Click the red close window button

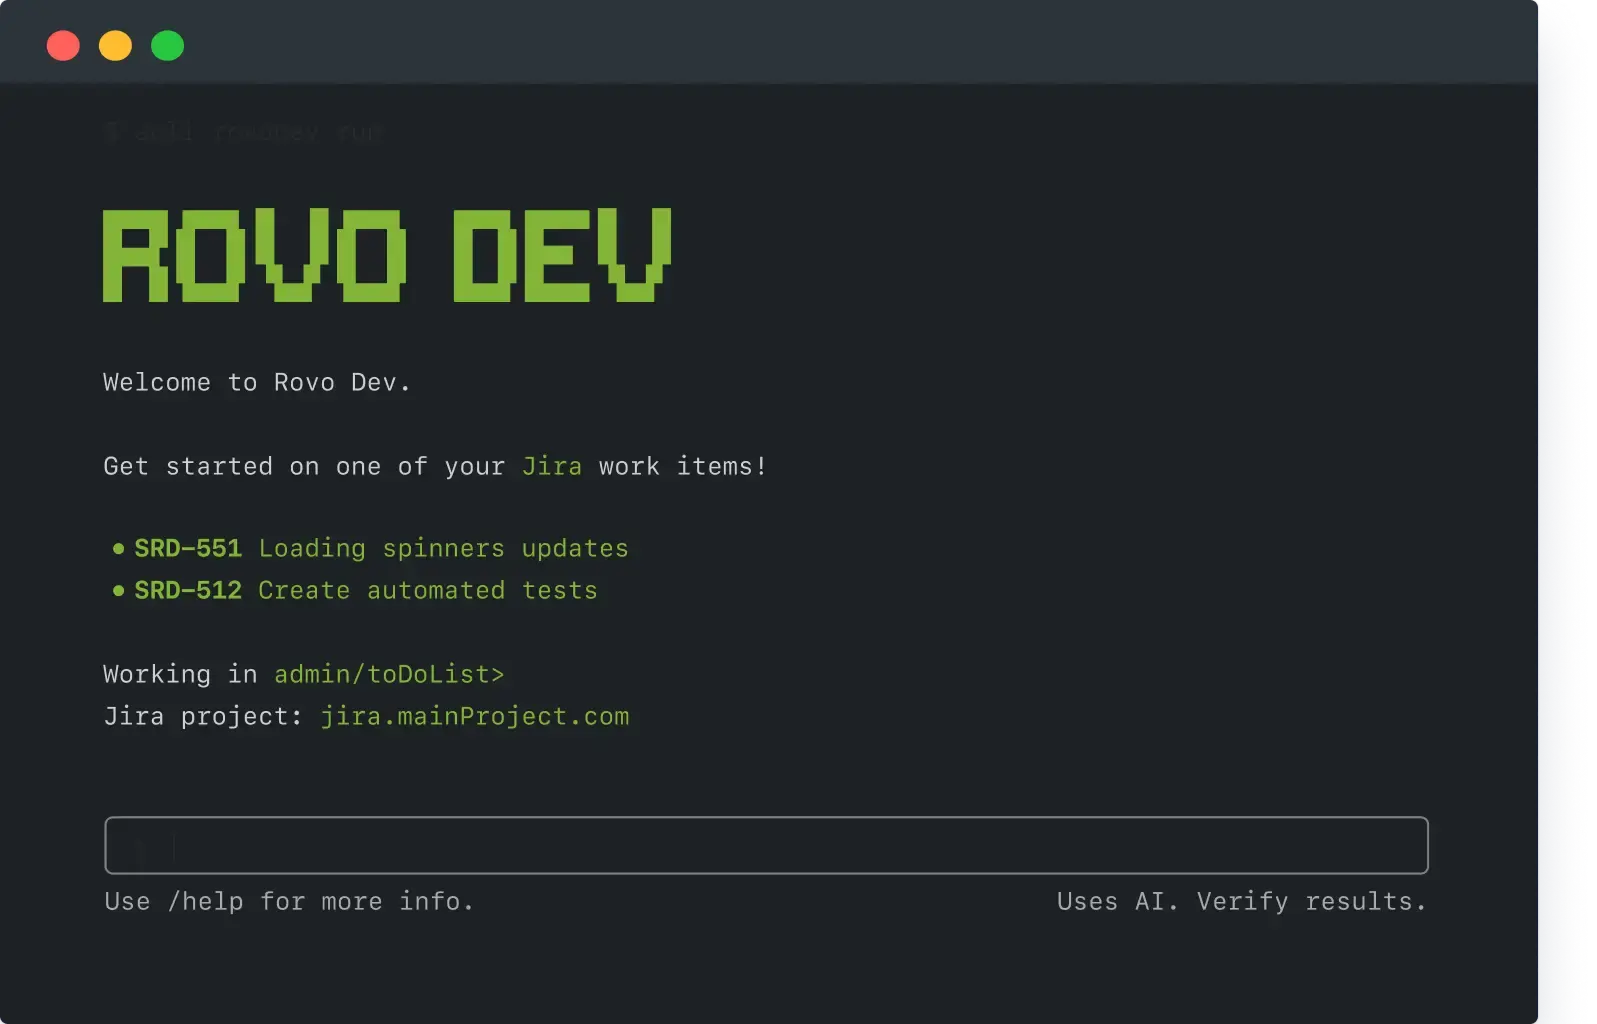pos(63,46)
